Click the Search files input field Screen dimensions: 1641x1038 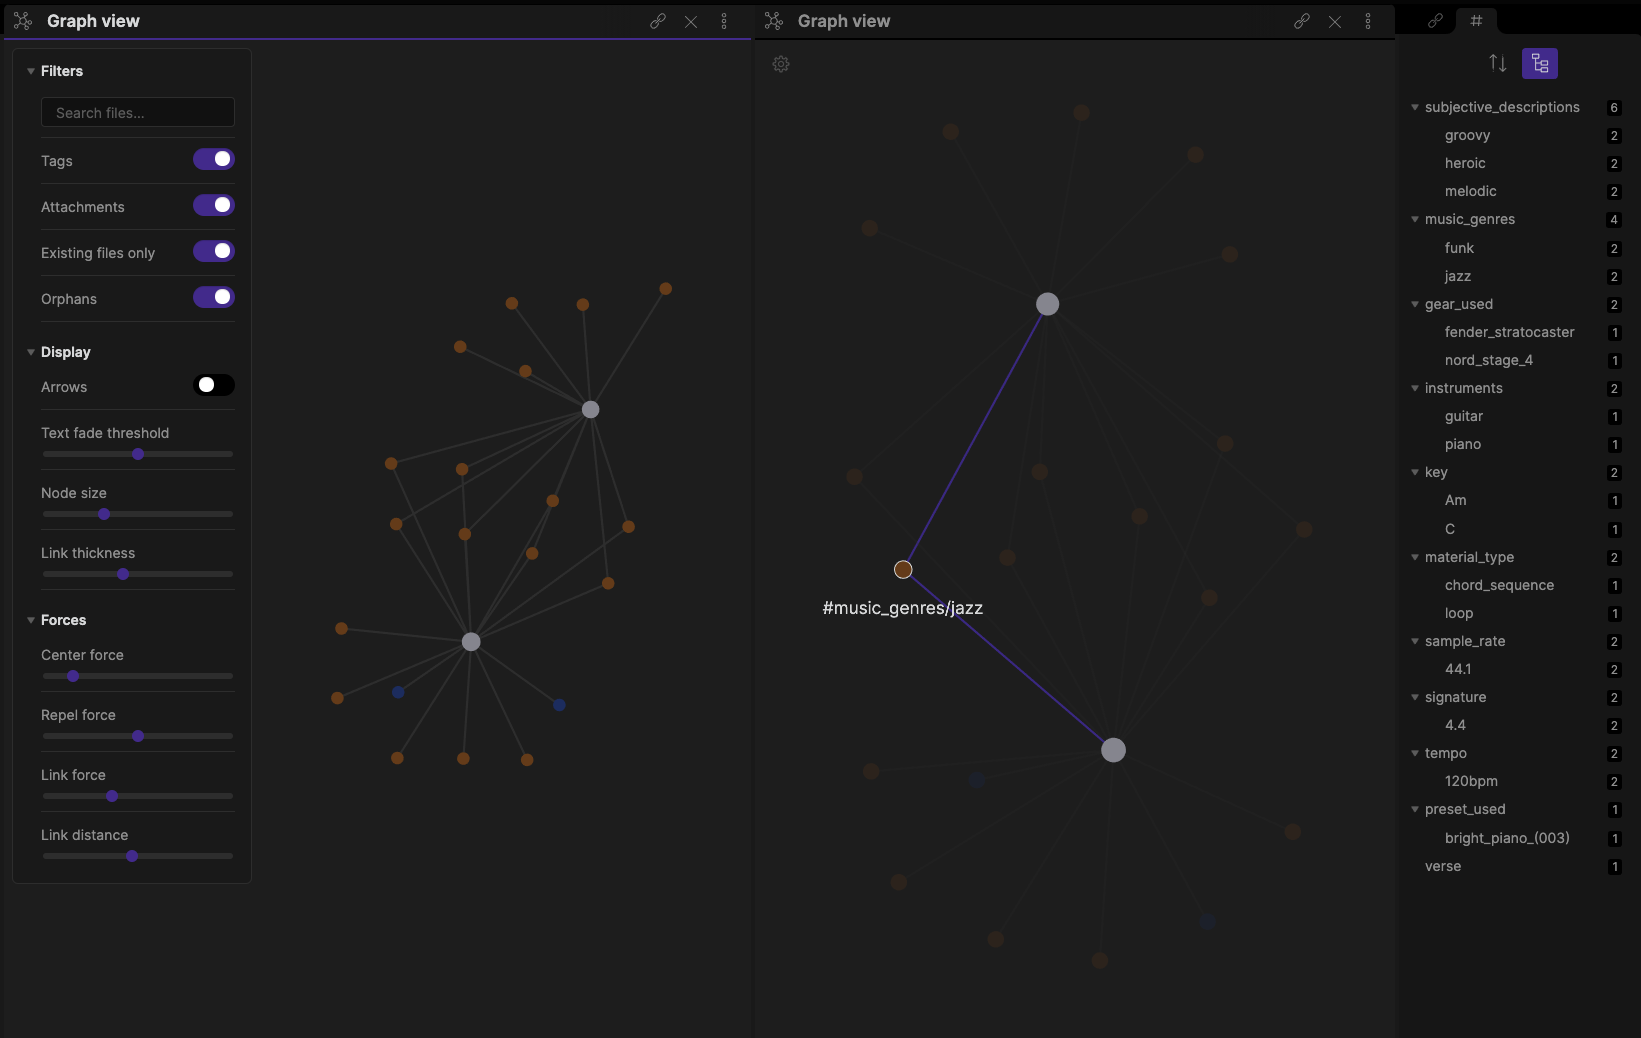tap(138, 113)
